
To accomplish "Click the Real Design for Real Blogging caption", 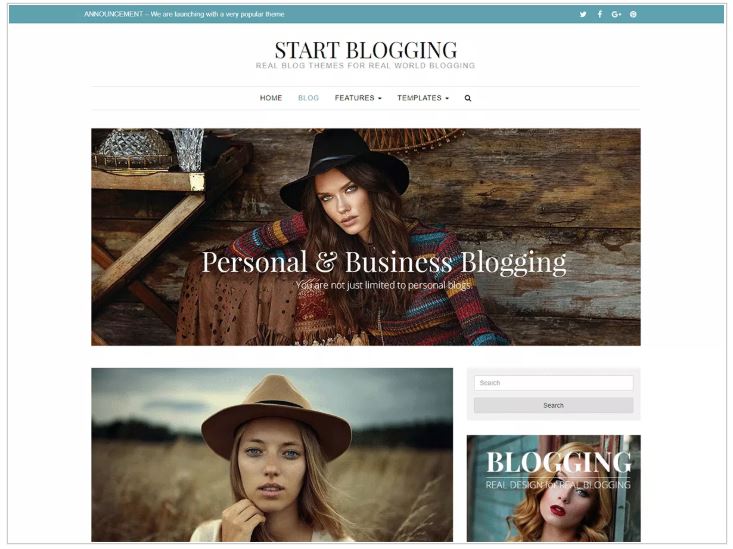I will (x=558, y=485).
